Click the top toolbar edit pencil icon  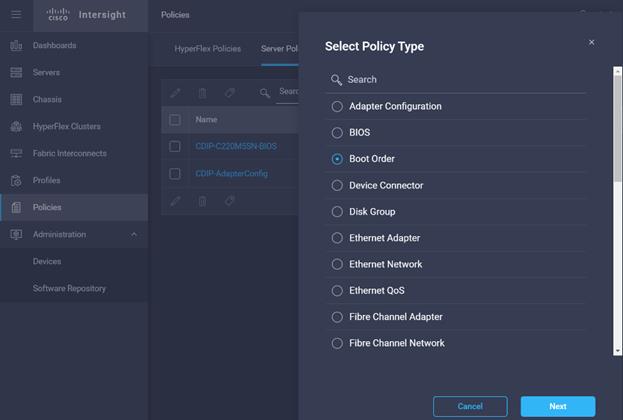tap(175, 93)
